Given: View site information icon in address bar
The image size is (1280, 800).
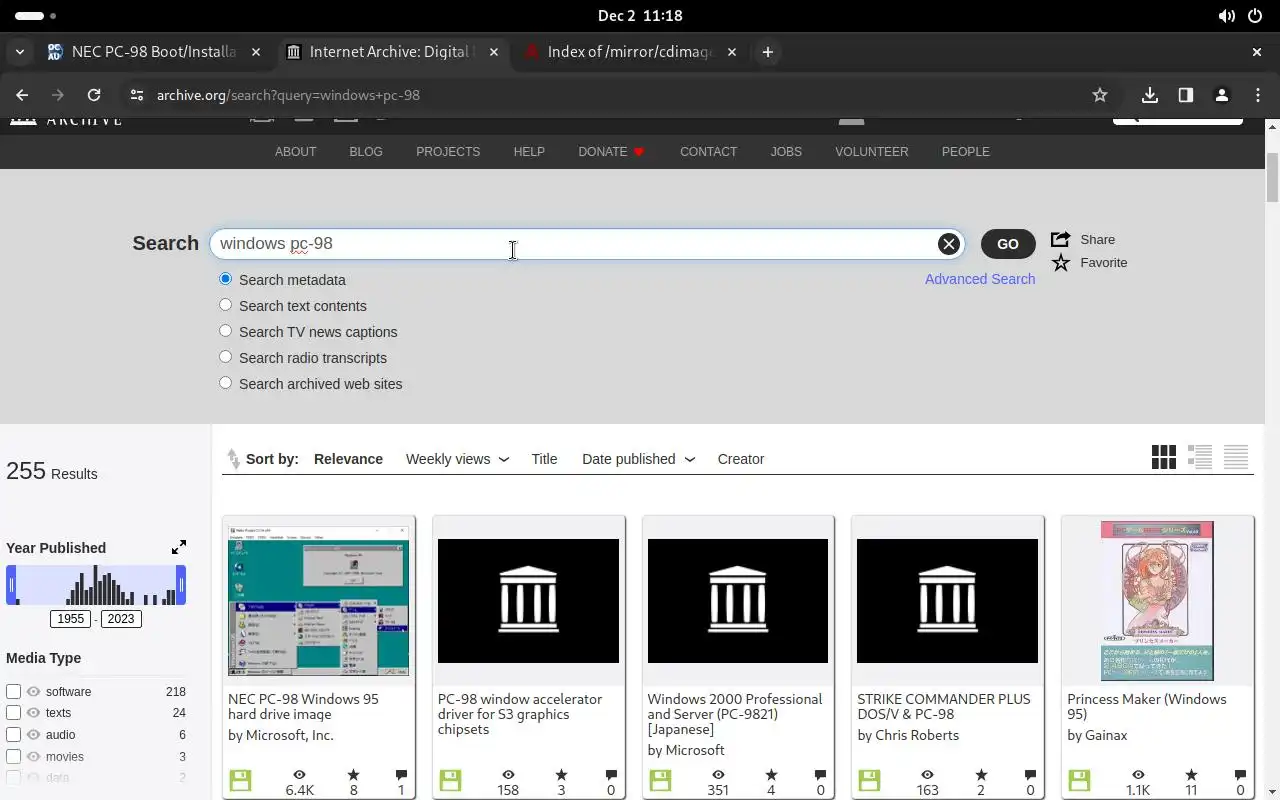Looking at the screenshot, I should [137, 95].
